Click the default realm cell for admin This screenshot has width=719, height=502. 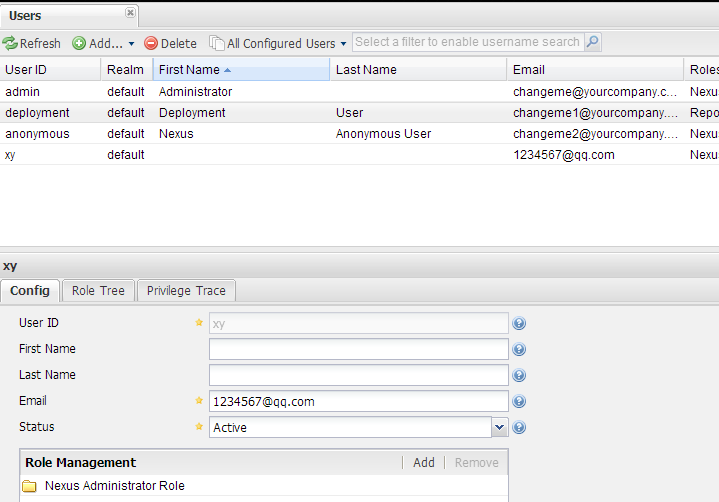coord(126,92)
